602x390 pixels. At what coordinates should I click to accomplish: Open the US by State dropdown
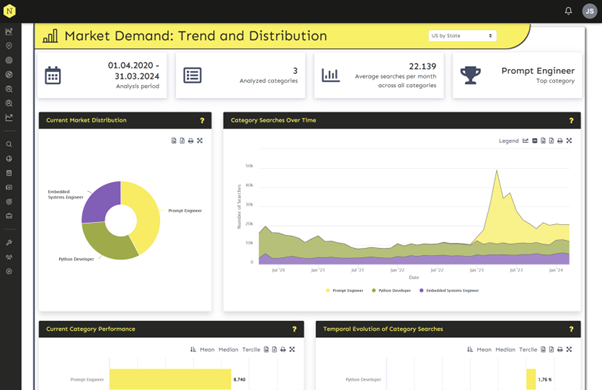[462, 36]
